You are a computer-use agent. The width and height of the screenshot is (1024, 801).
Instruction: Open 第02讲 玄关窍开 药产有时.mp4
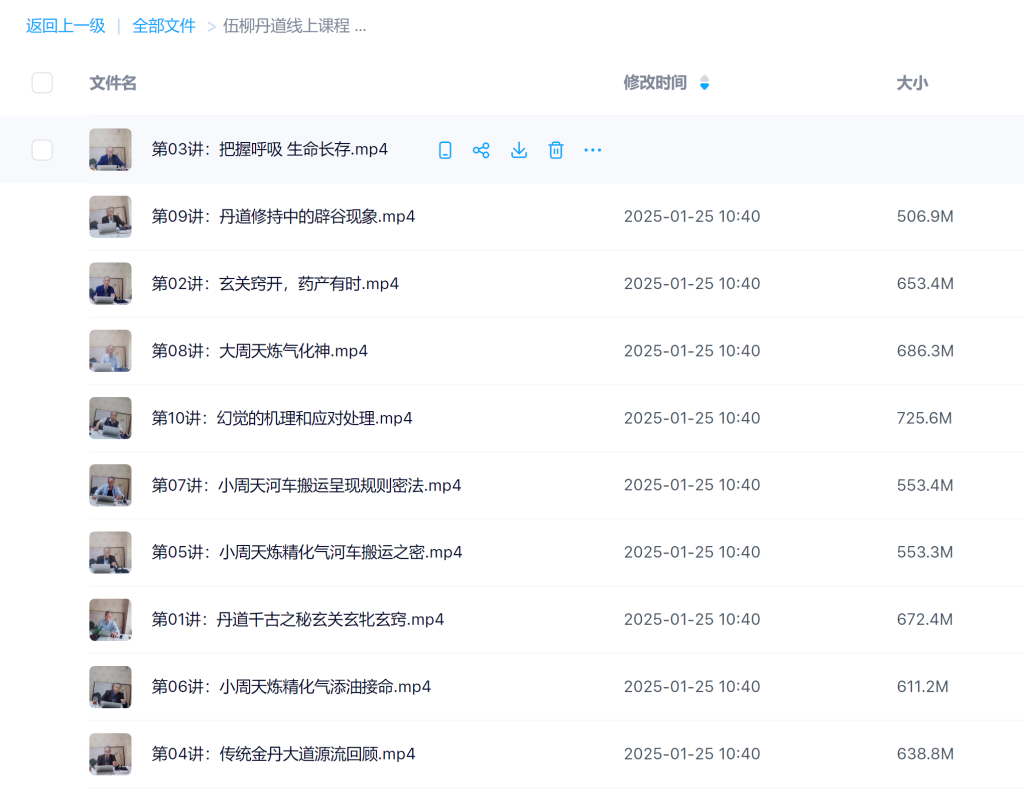(273, 283)
